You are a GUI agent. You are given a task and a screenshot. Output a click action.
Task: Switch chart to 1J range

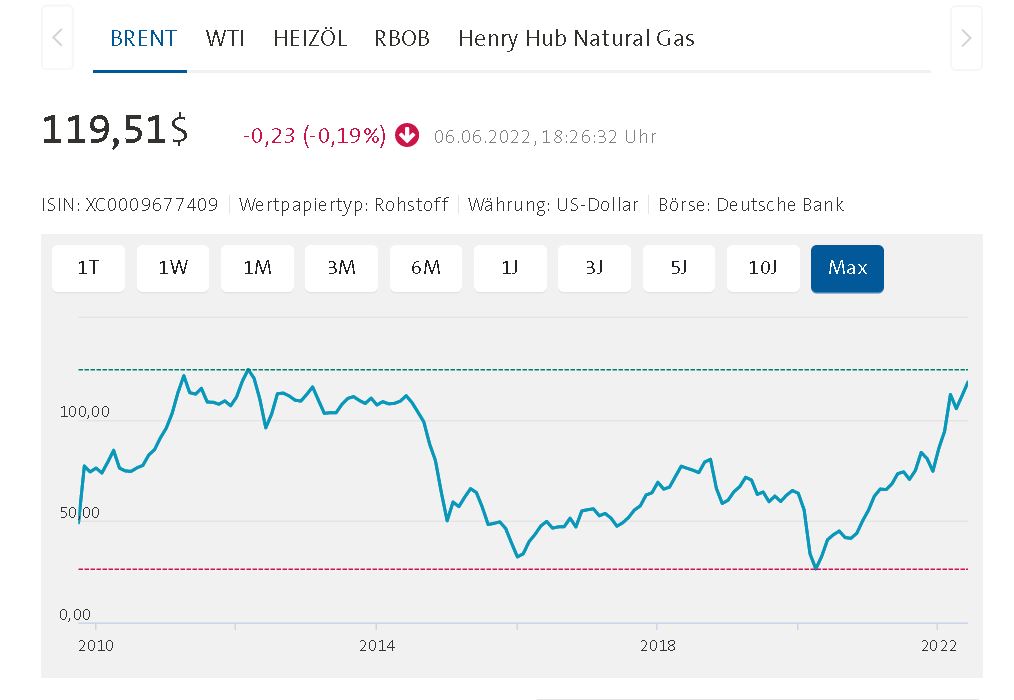coord(510,268)
